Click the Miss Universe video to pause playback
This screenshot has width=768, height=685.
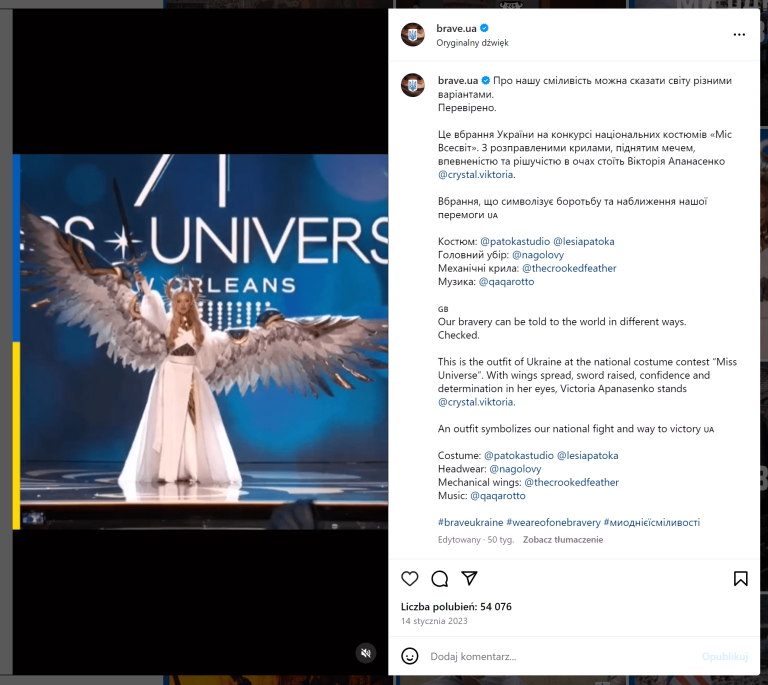tap(200, 340)
